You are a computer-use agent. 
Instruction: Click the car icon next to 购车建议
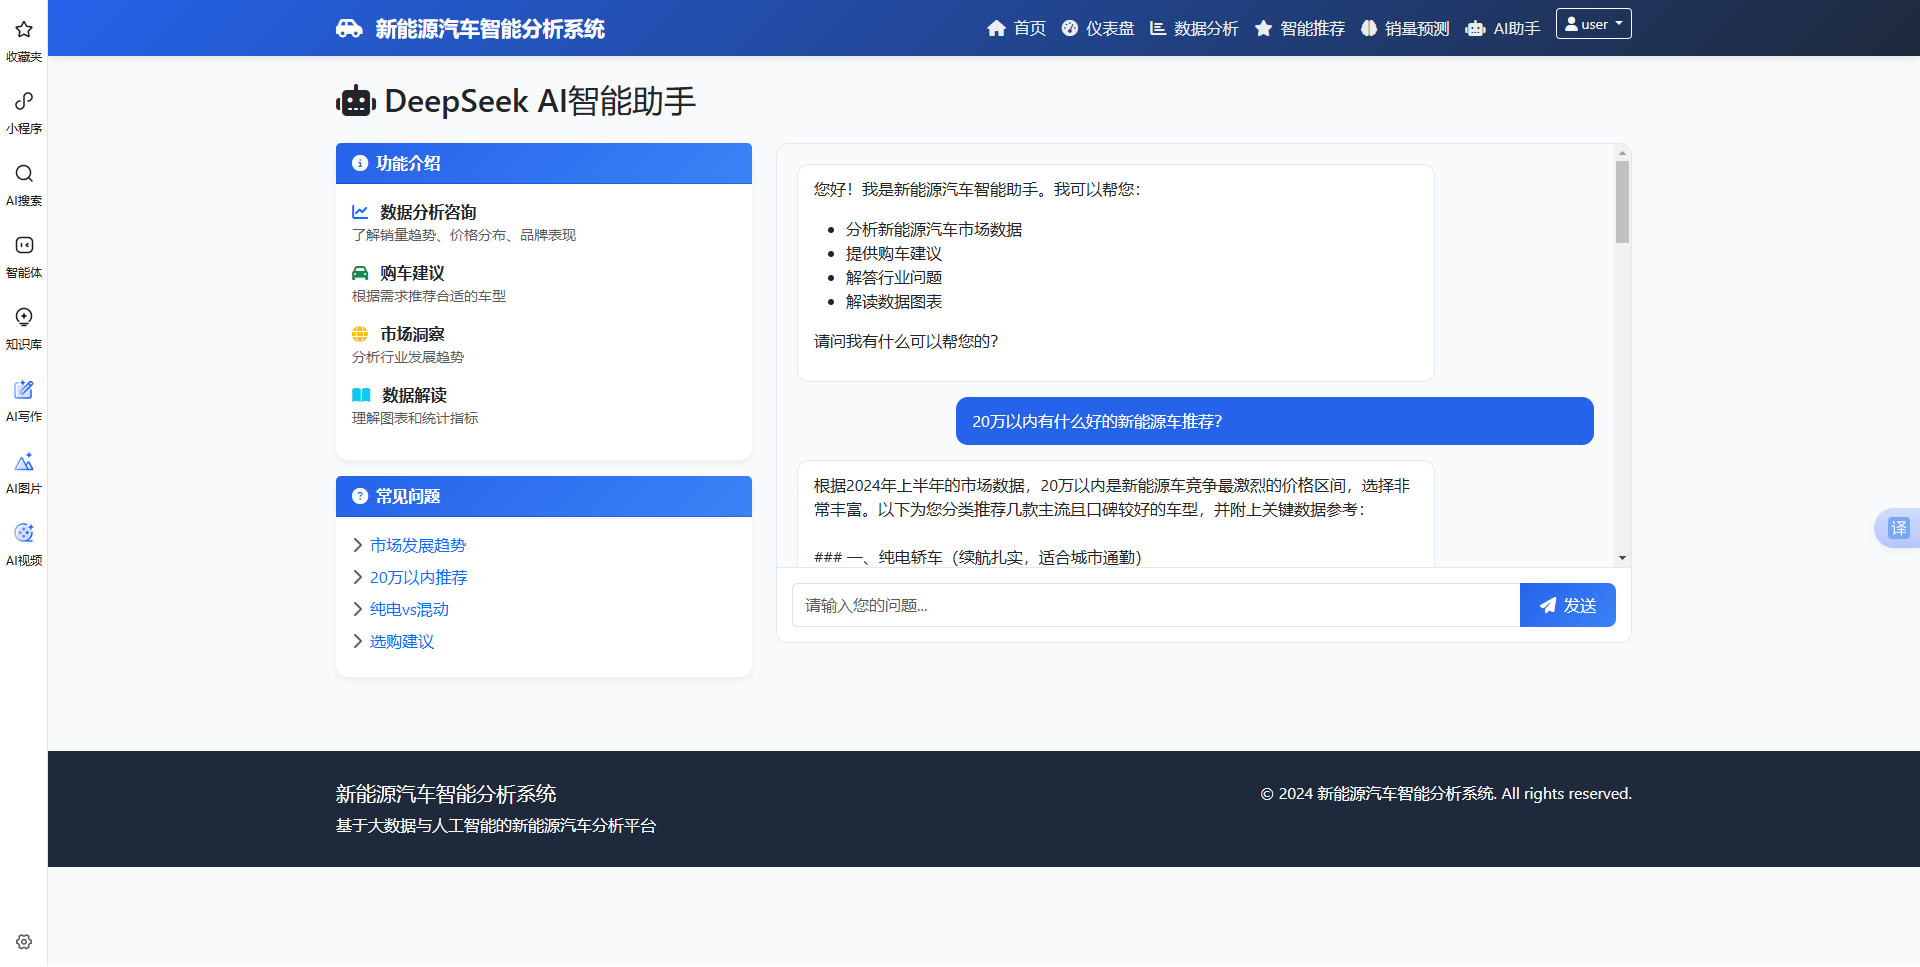[x=360, y=273]
